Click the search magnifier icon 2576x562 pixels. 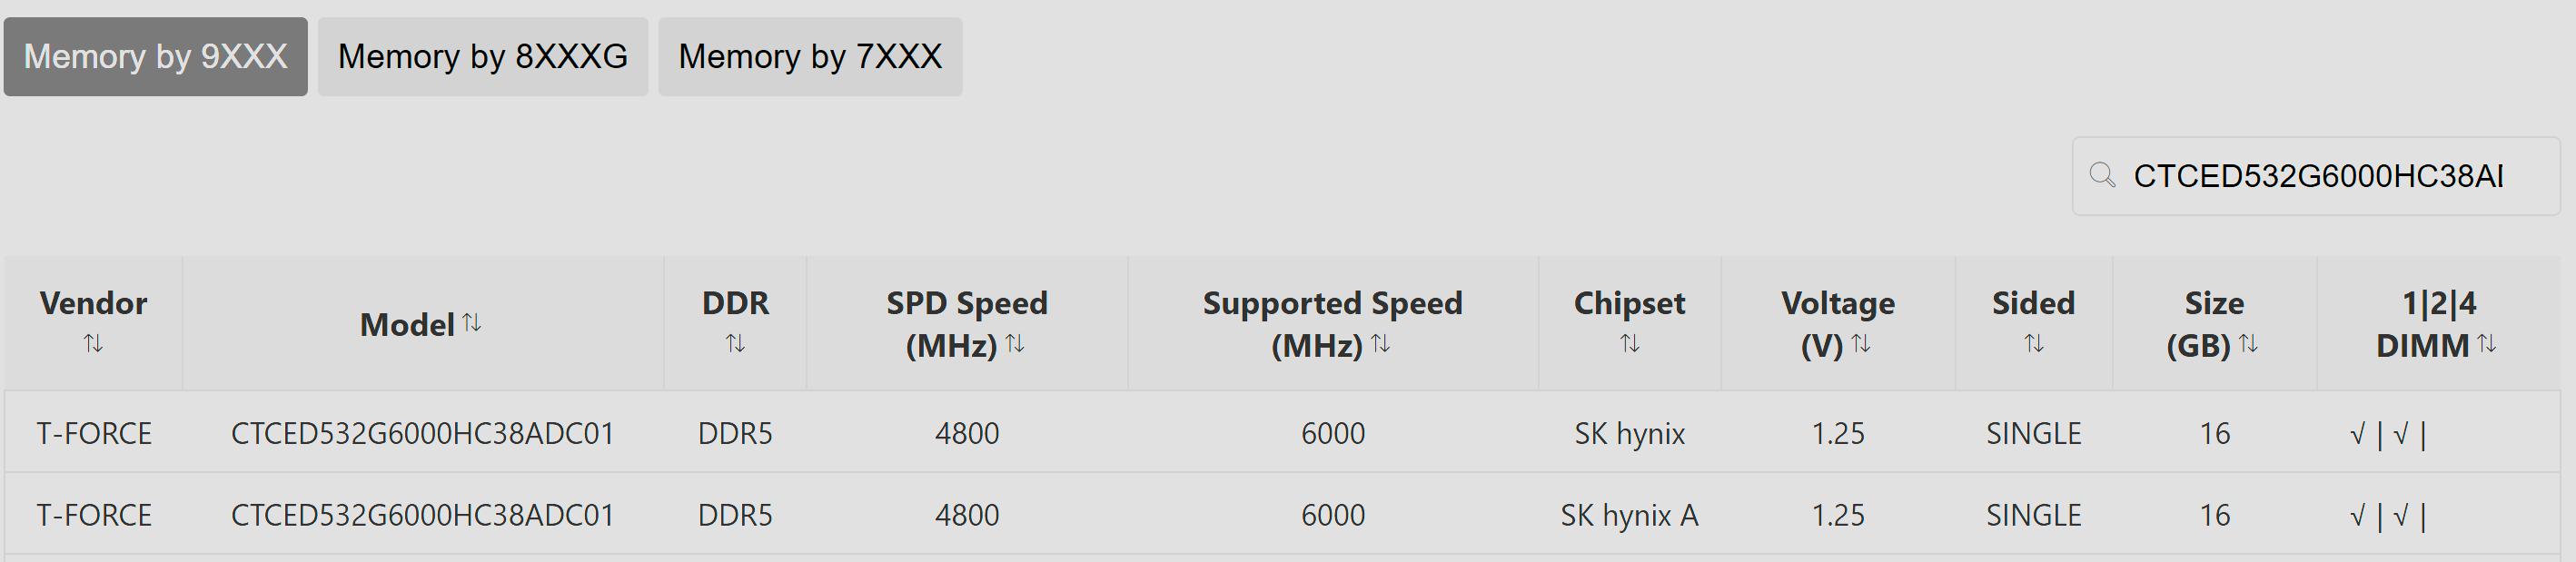pos(2102,176)
